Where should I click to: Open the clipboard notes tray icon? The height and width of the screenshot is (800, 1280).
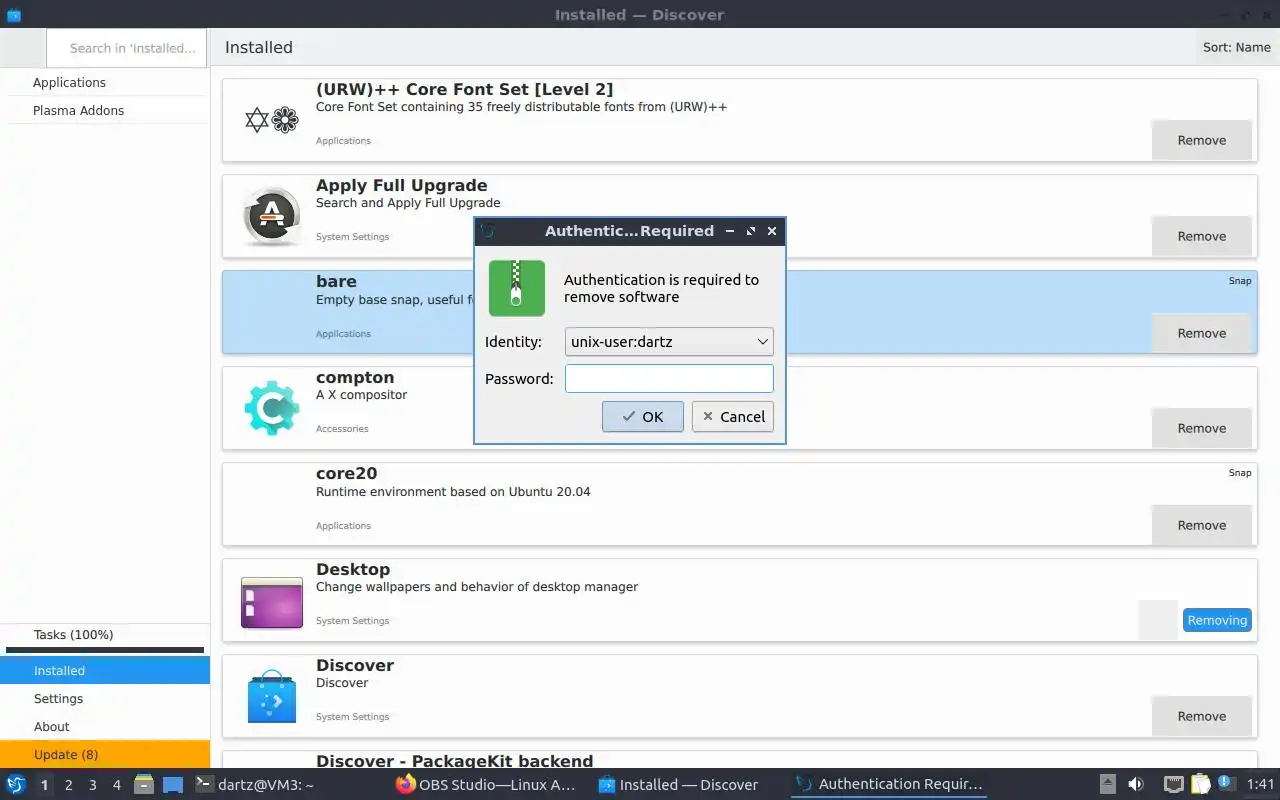tap(1200, 784)
